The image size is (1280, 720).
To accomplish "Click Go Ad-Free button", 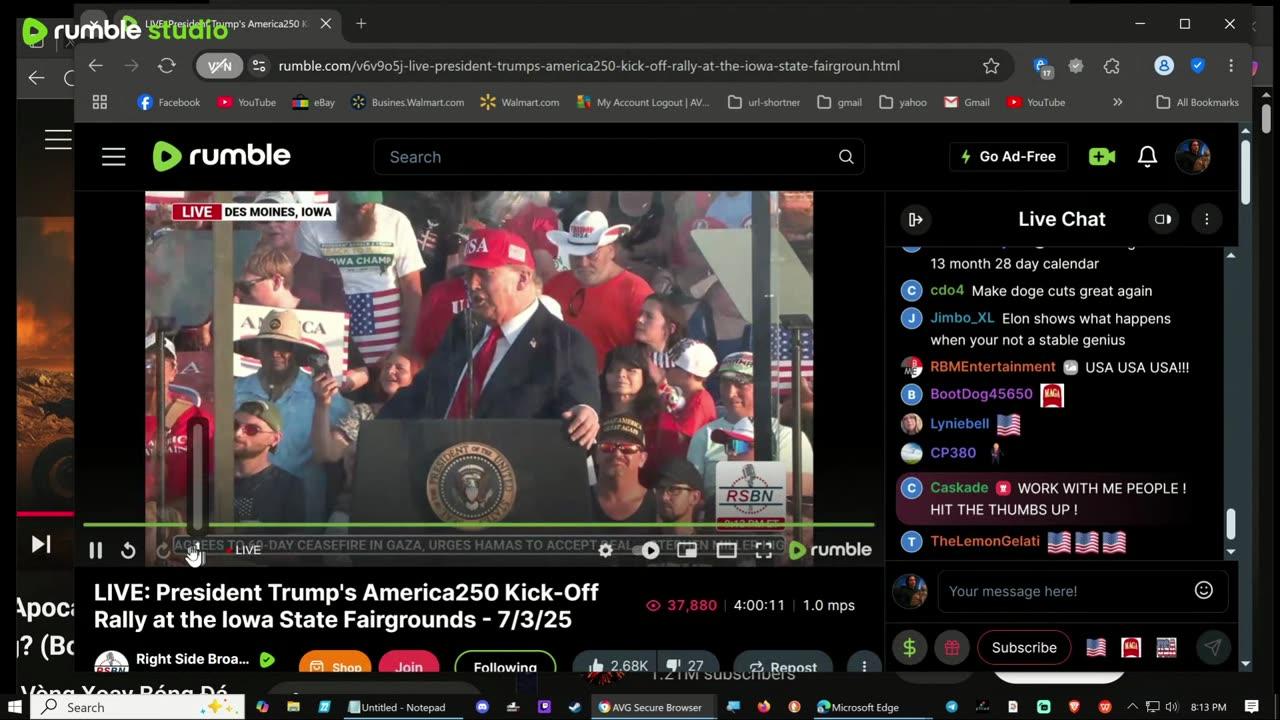I will click(1008, 157).
